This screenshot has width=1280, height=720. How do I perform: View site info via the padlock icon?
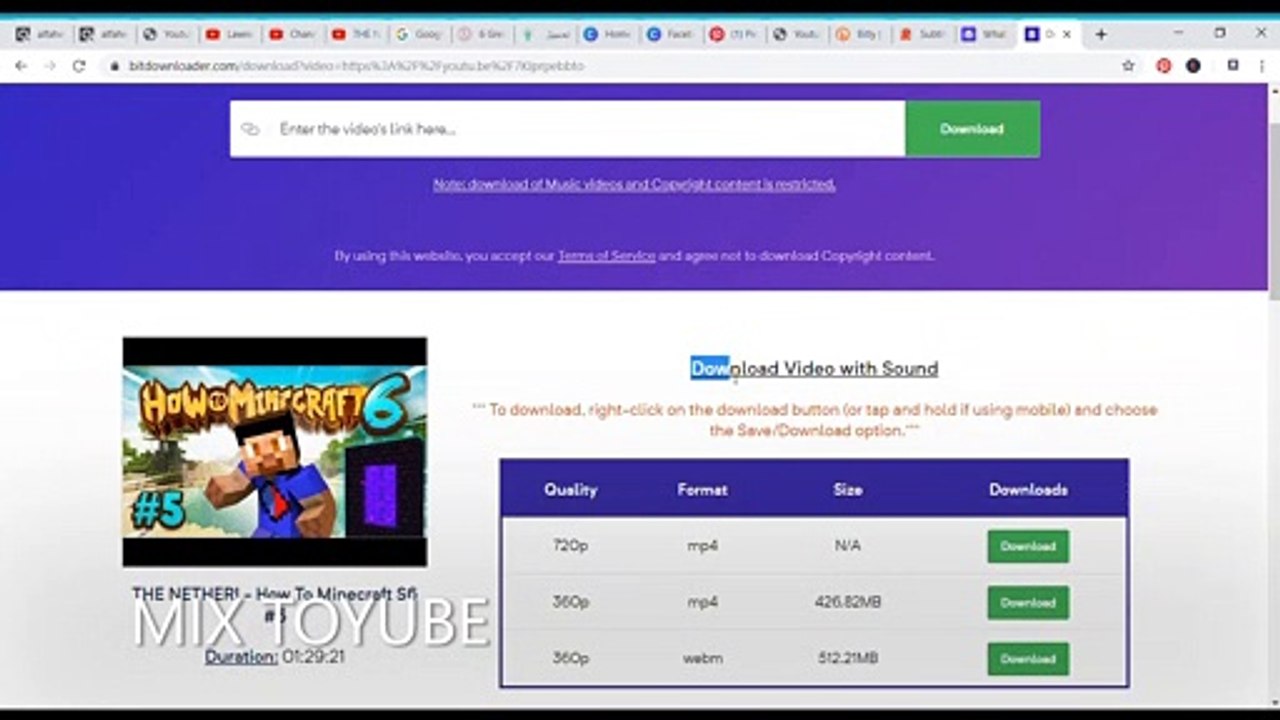[x=115, y=66]
